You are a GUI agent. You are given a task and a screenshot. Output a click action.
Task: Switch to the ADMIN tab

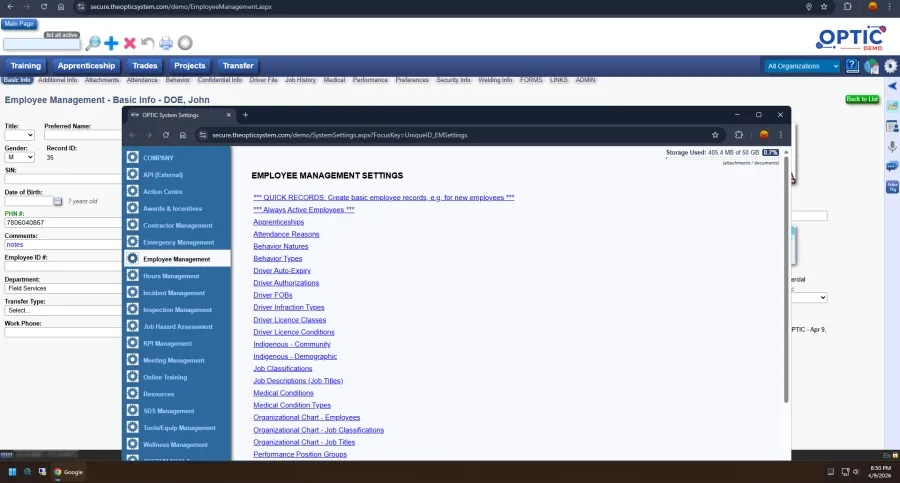point(585,80)
